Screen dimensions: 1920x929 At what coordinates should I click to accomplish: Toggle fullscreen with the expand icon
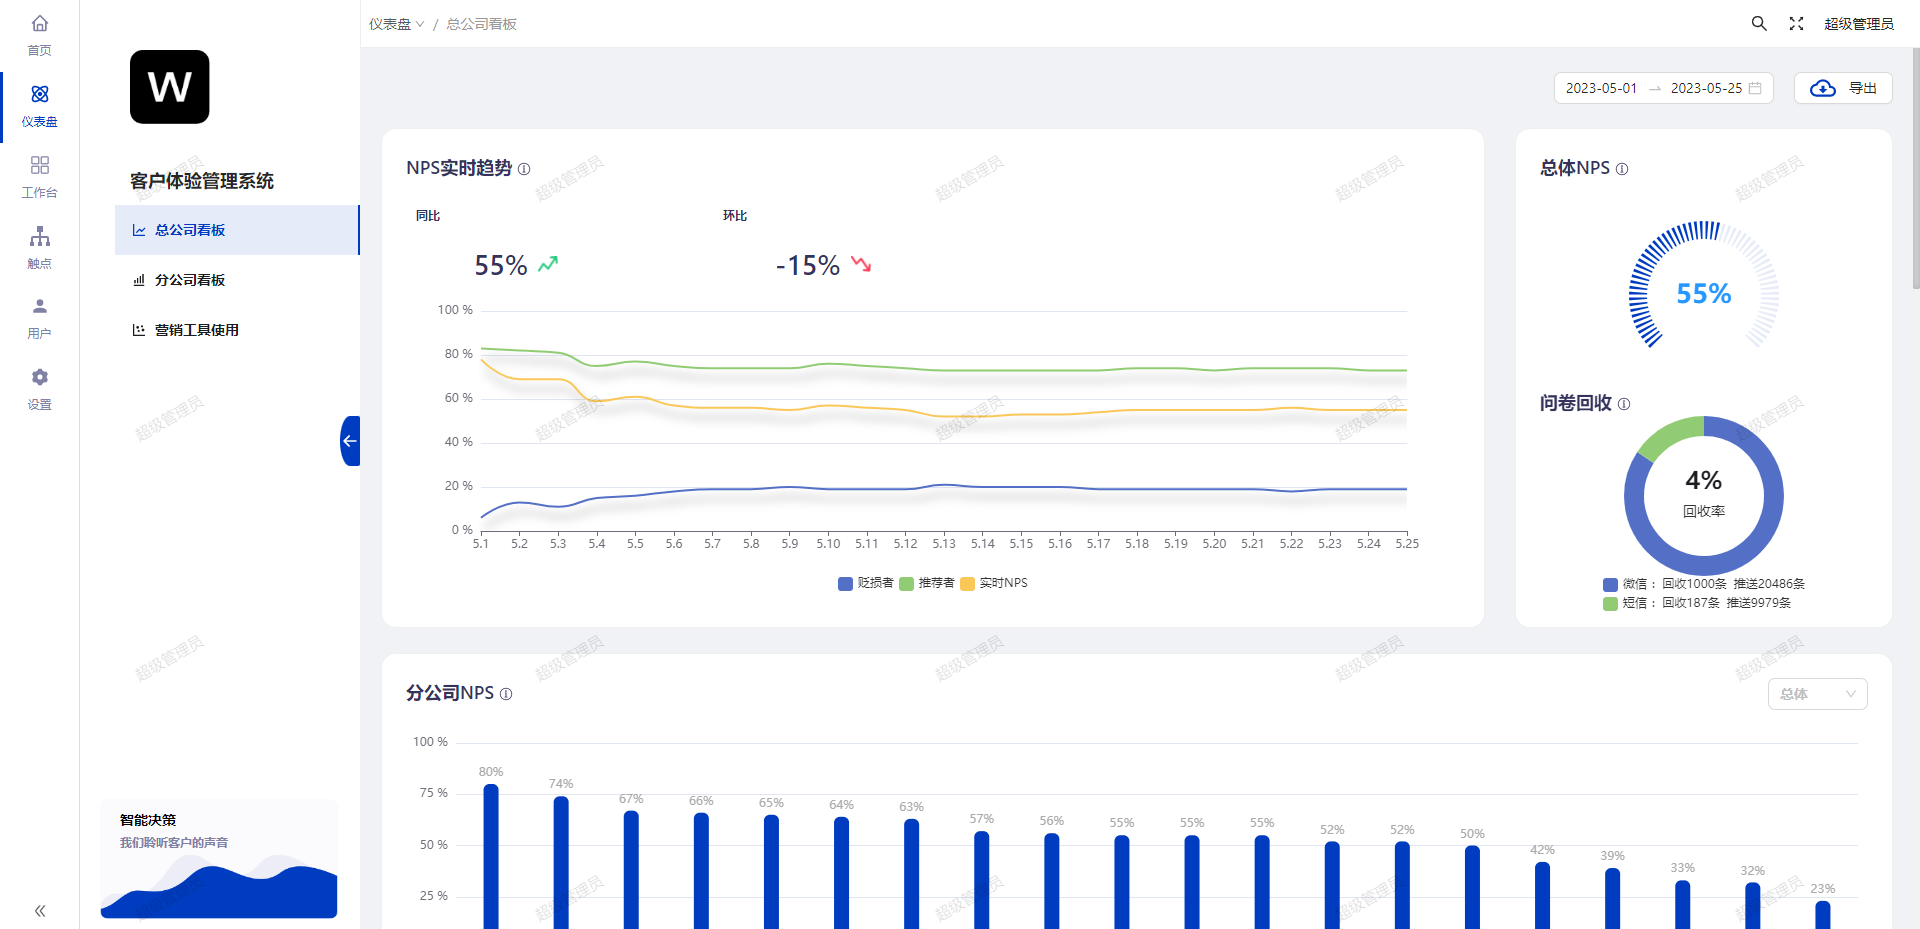(1796, 23)
